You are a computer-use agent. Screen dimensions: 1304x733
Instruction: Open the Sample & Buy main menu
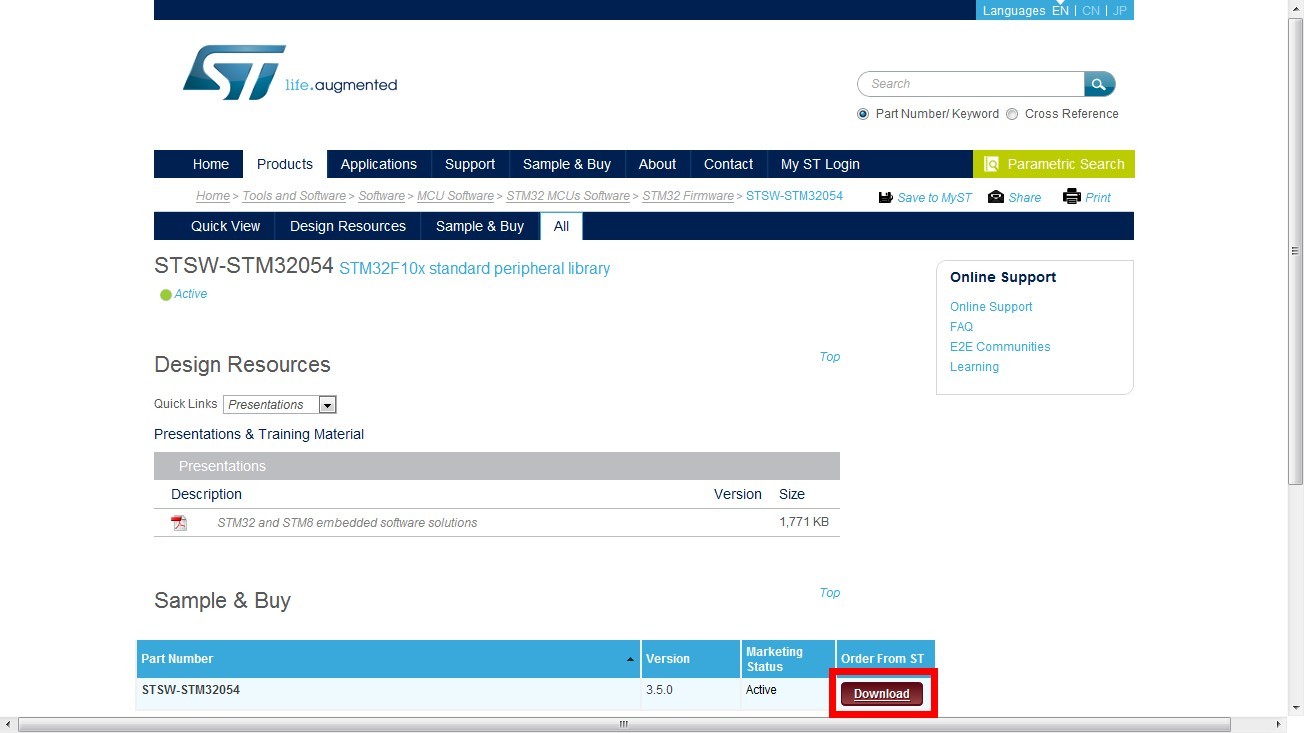tap(567, 164)
